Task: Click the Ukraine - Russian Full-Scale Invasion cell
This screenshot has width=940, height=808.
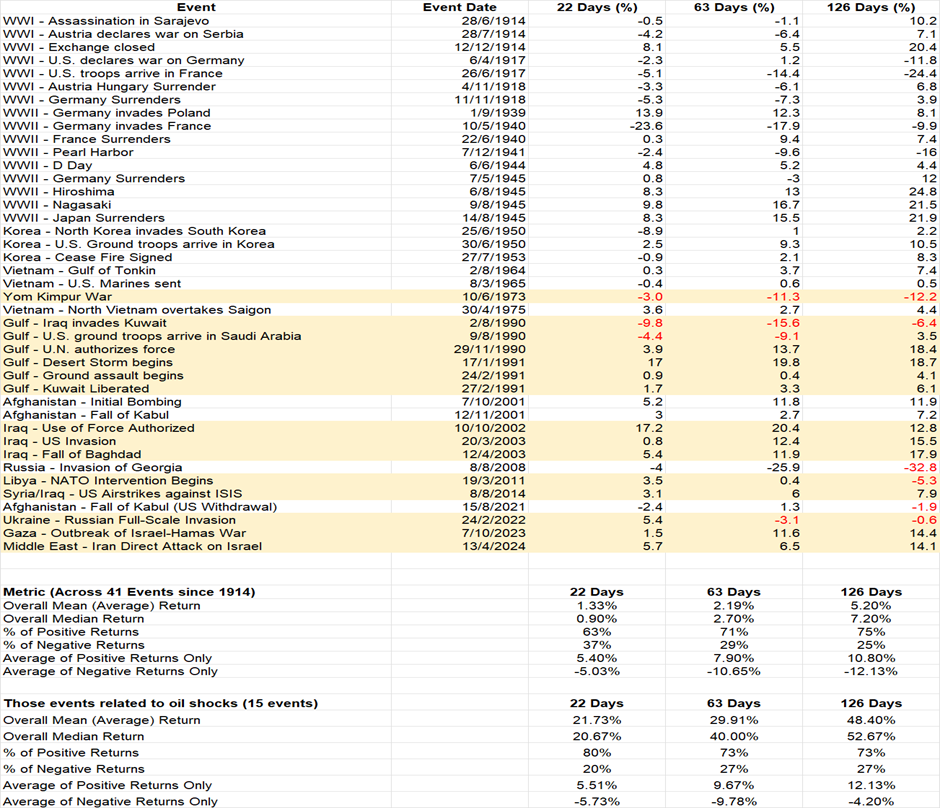Action: pyautogui.click(x=119, y=520)
